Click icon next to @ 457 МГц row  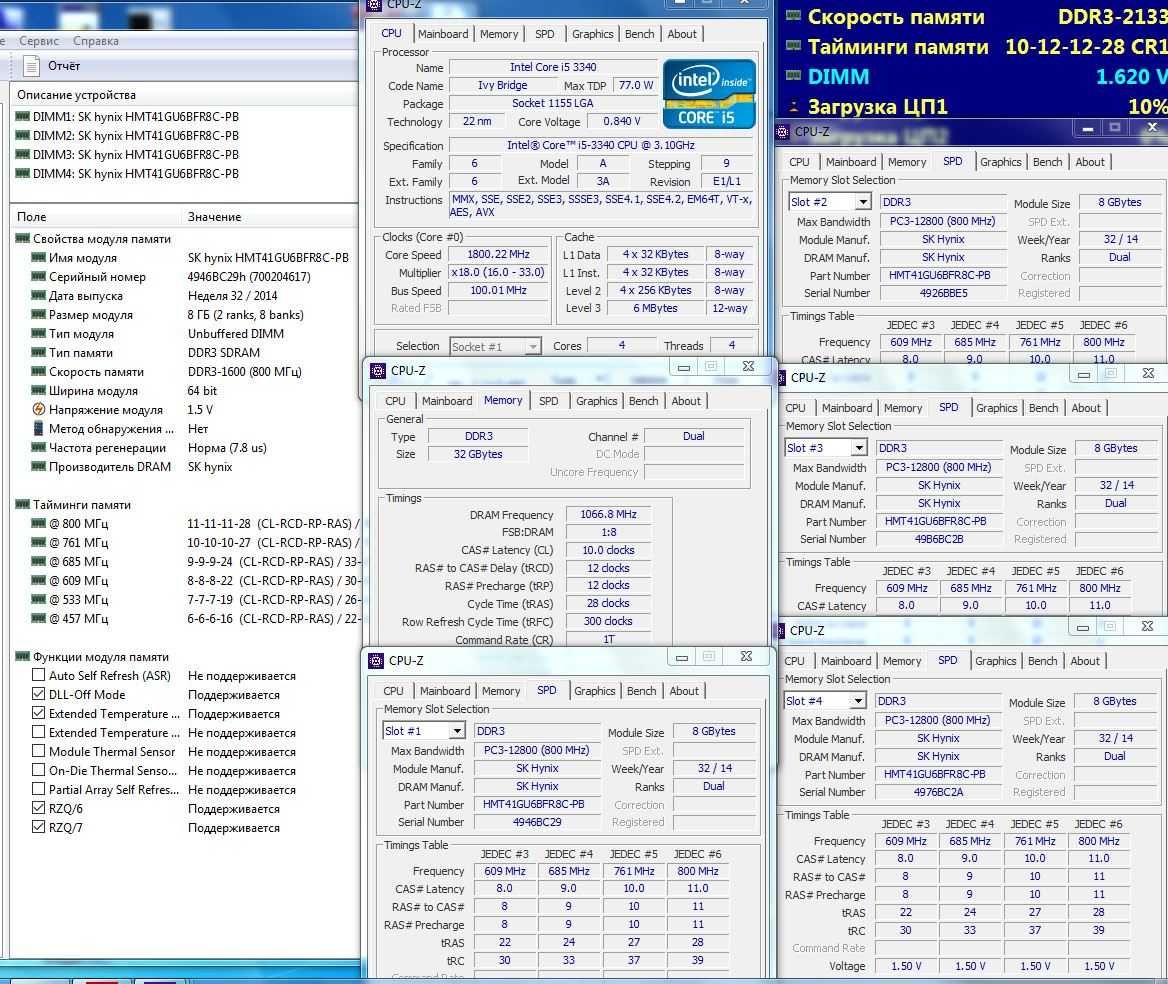[39, 618]
